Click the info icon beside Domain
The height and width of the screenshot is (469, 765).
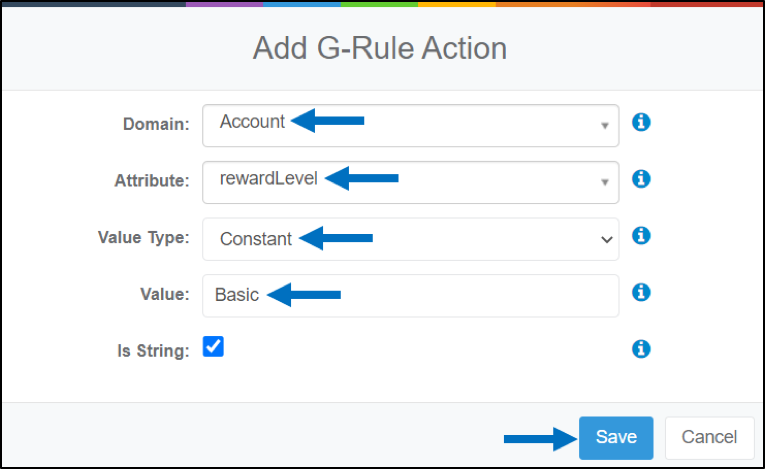pos(641,122)
